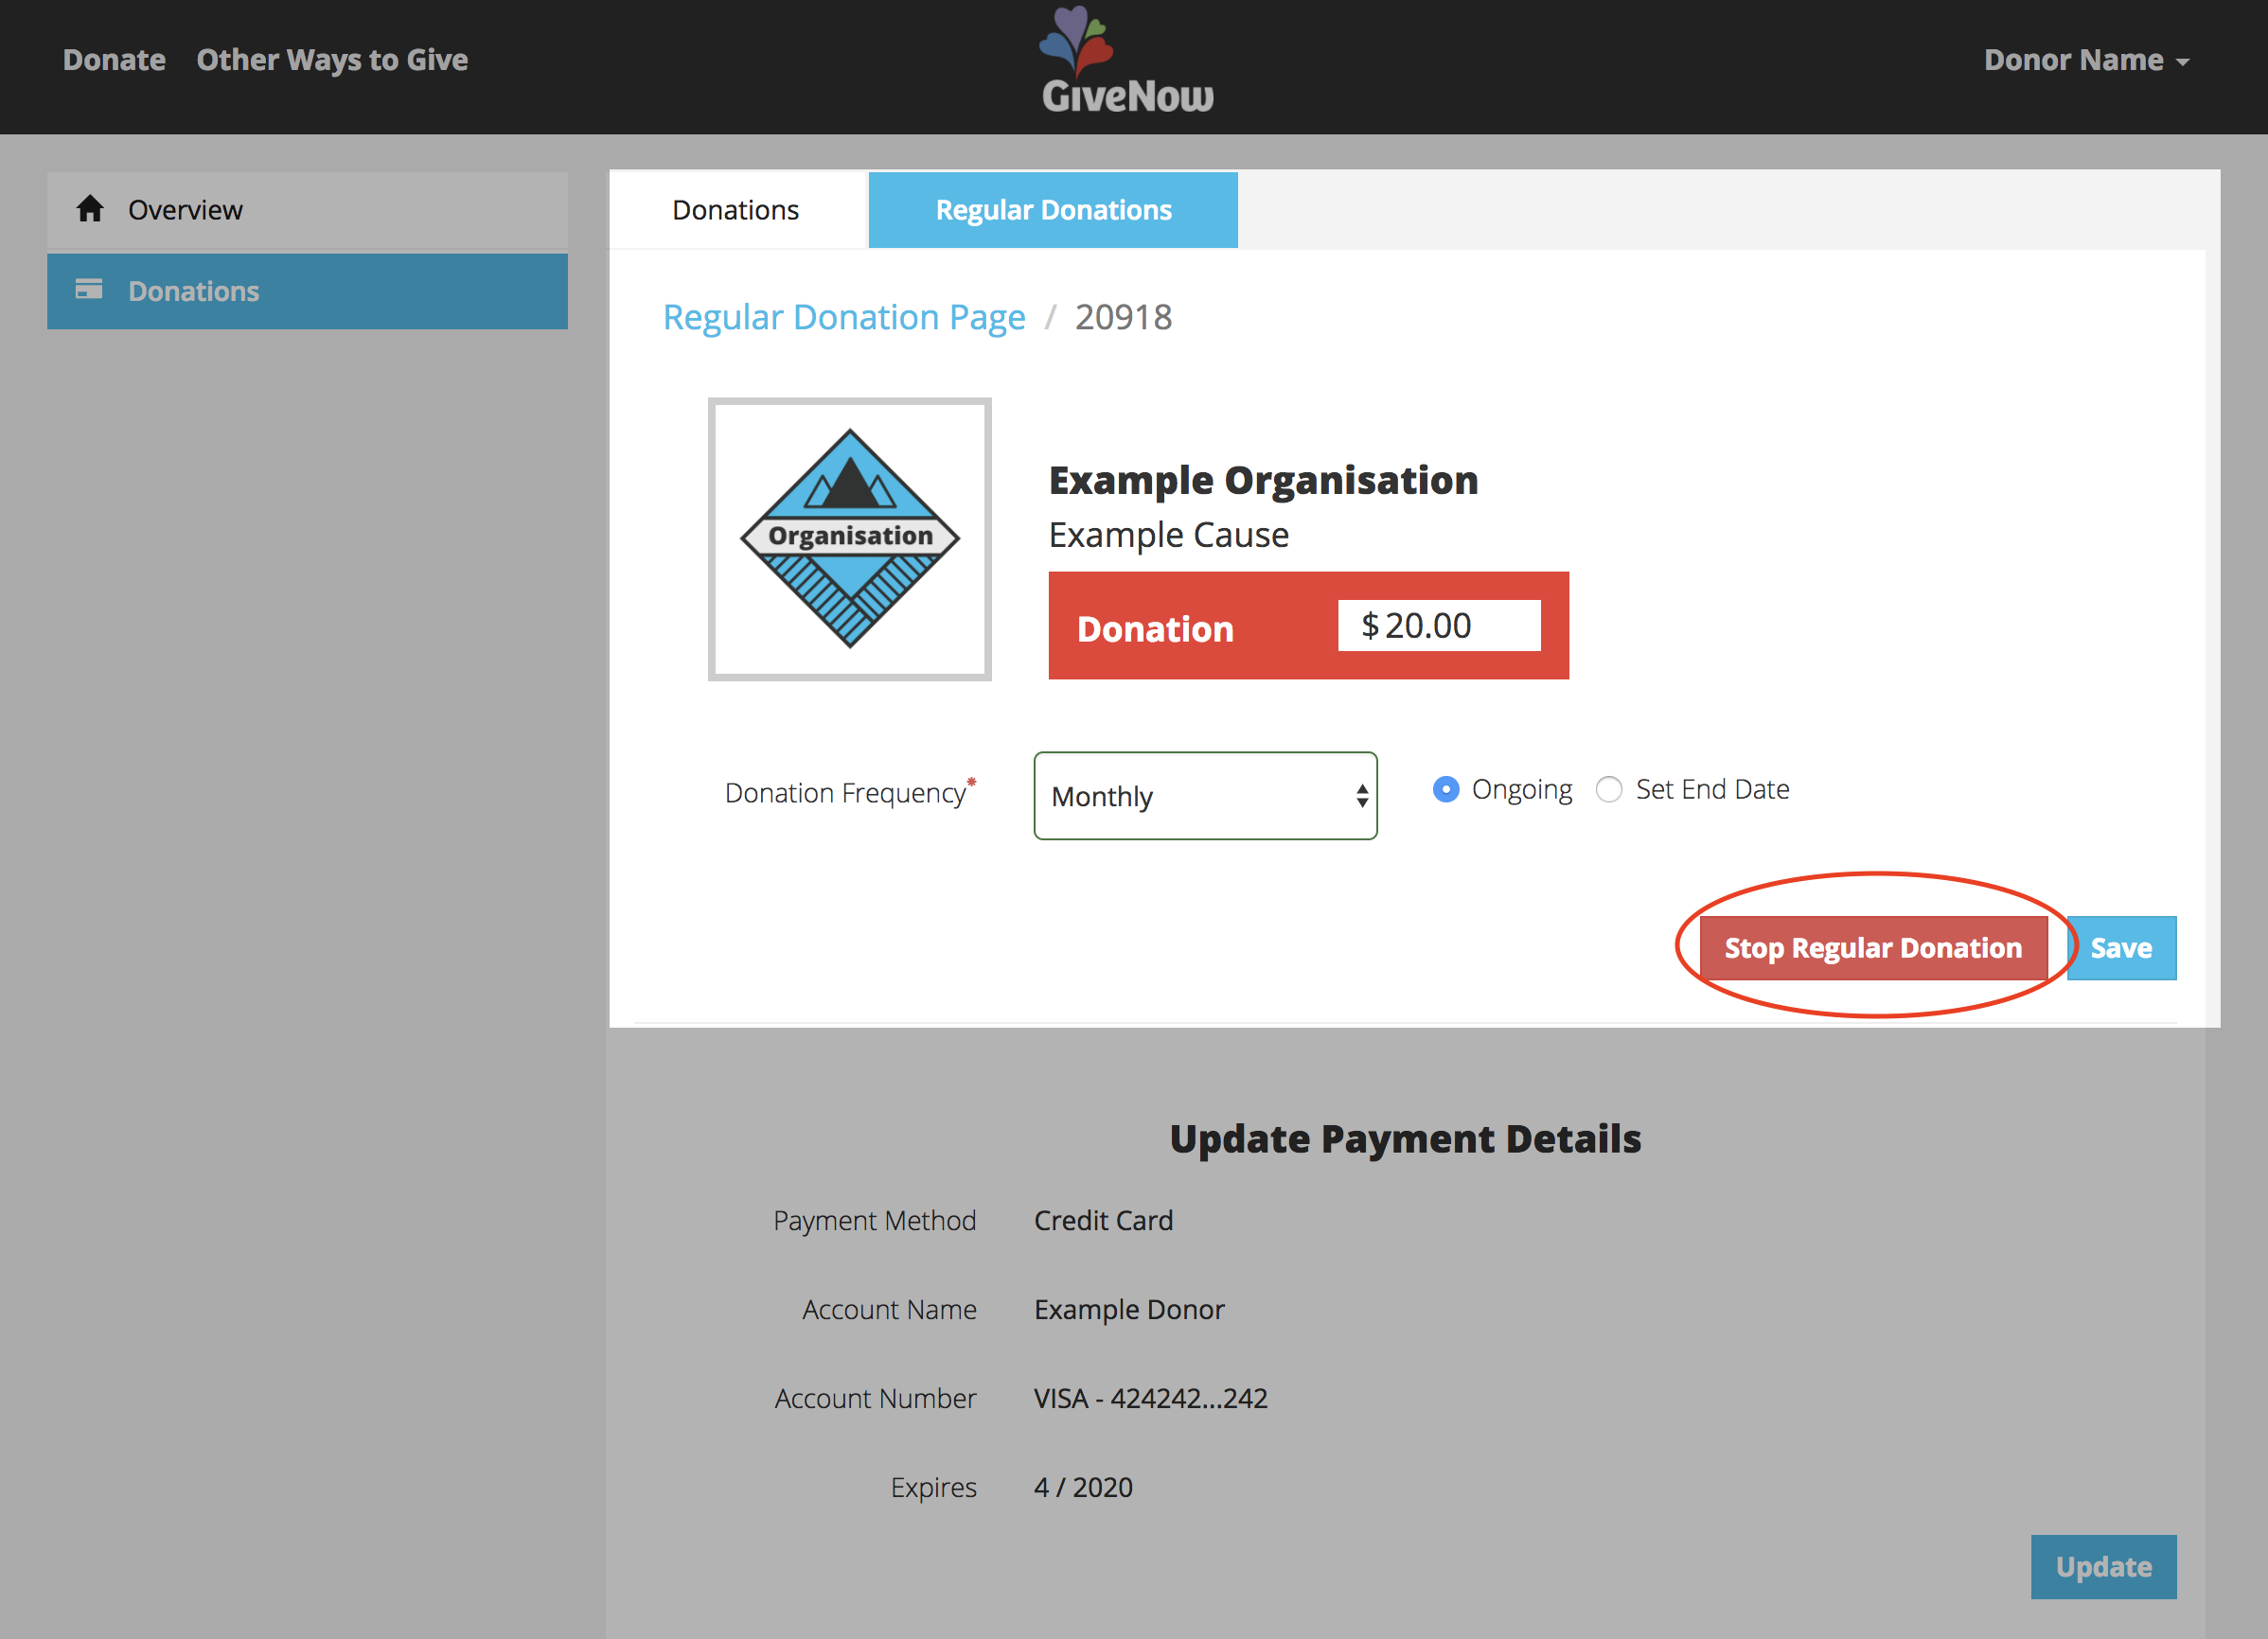Click the Example Organisation heading
Screen dimensions: 2268x1639
pos(1263,480)
